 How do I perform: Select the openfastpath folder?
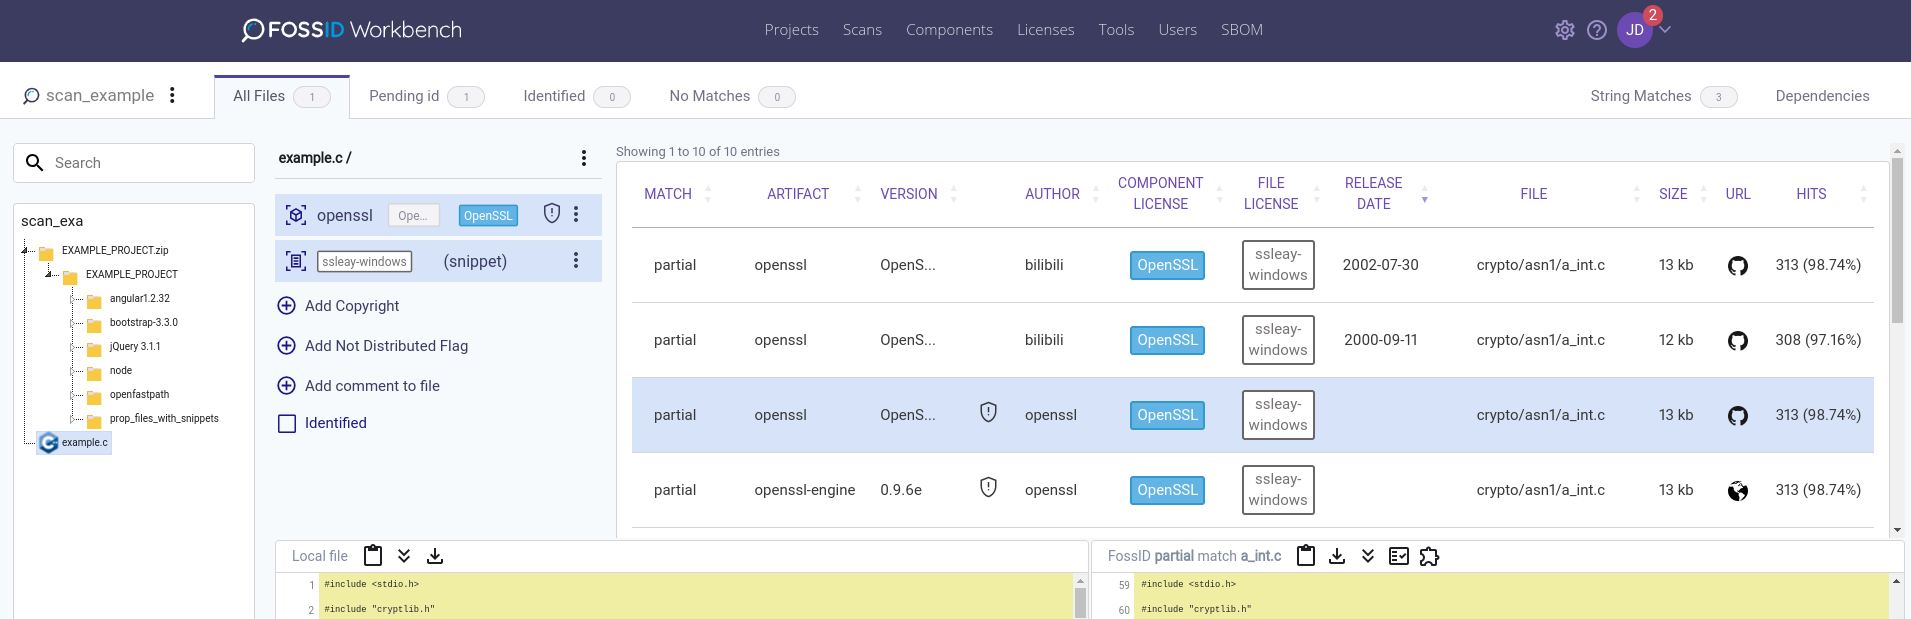(139, 394)
